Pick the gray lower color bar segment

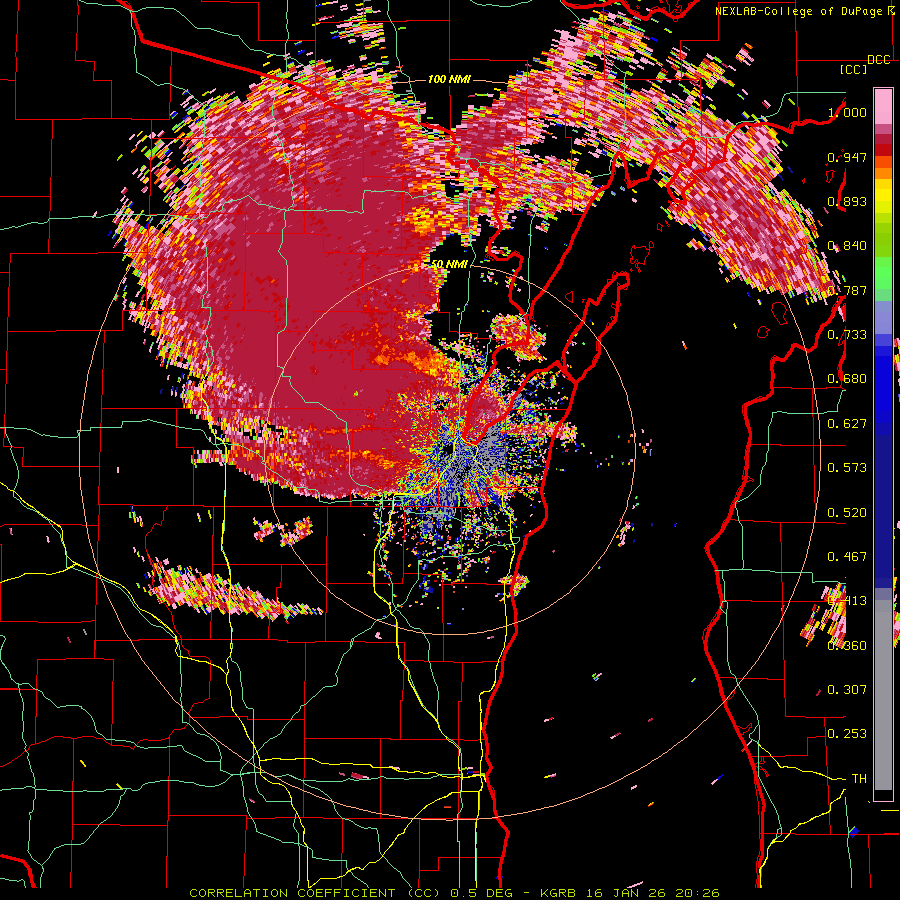tap(883, 700)
